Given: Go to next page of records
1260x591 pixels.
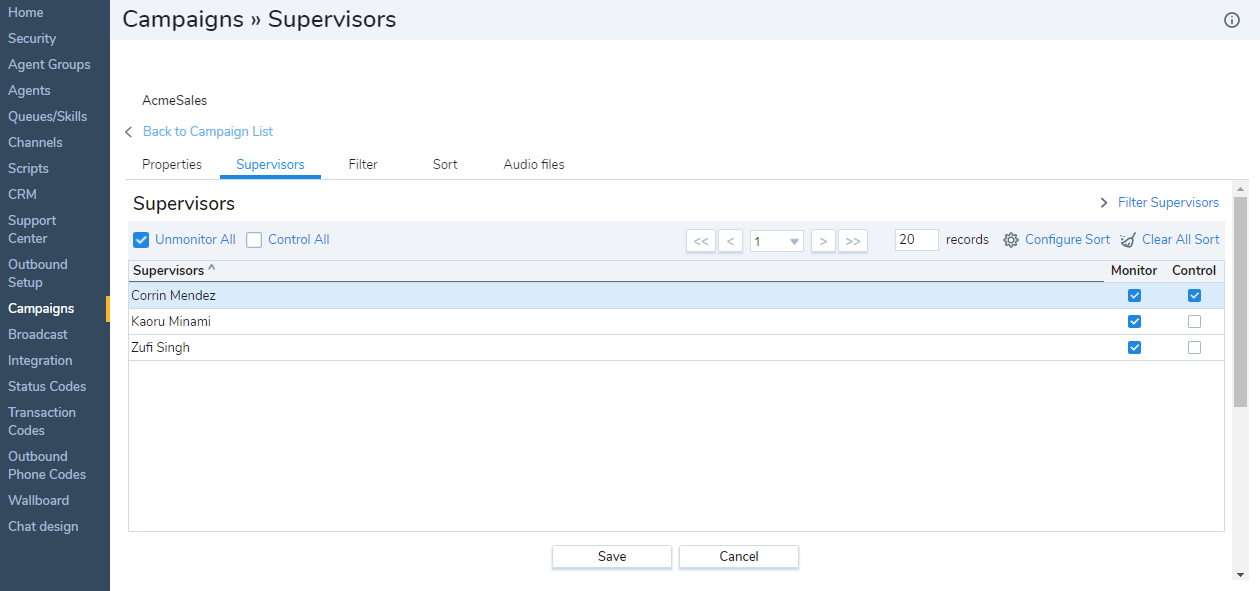Looking at the screenshot, I should [x=823, y=241].
